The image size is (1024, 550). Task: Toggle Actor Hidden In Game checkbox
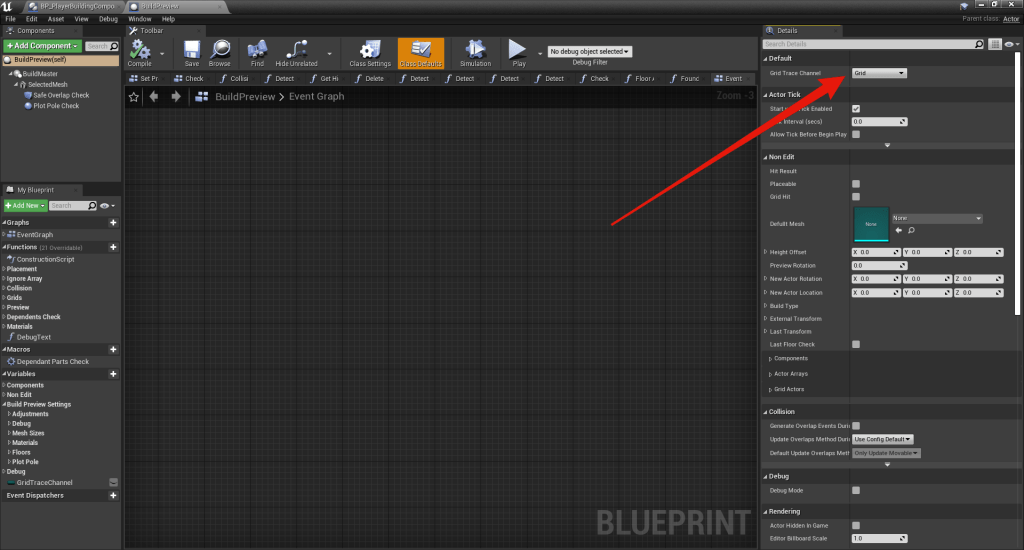(x=856, y=526)
